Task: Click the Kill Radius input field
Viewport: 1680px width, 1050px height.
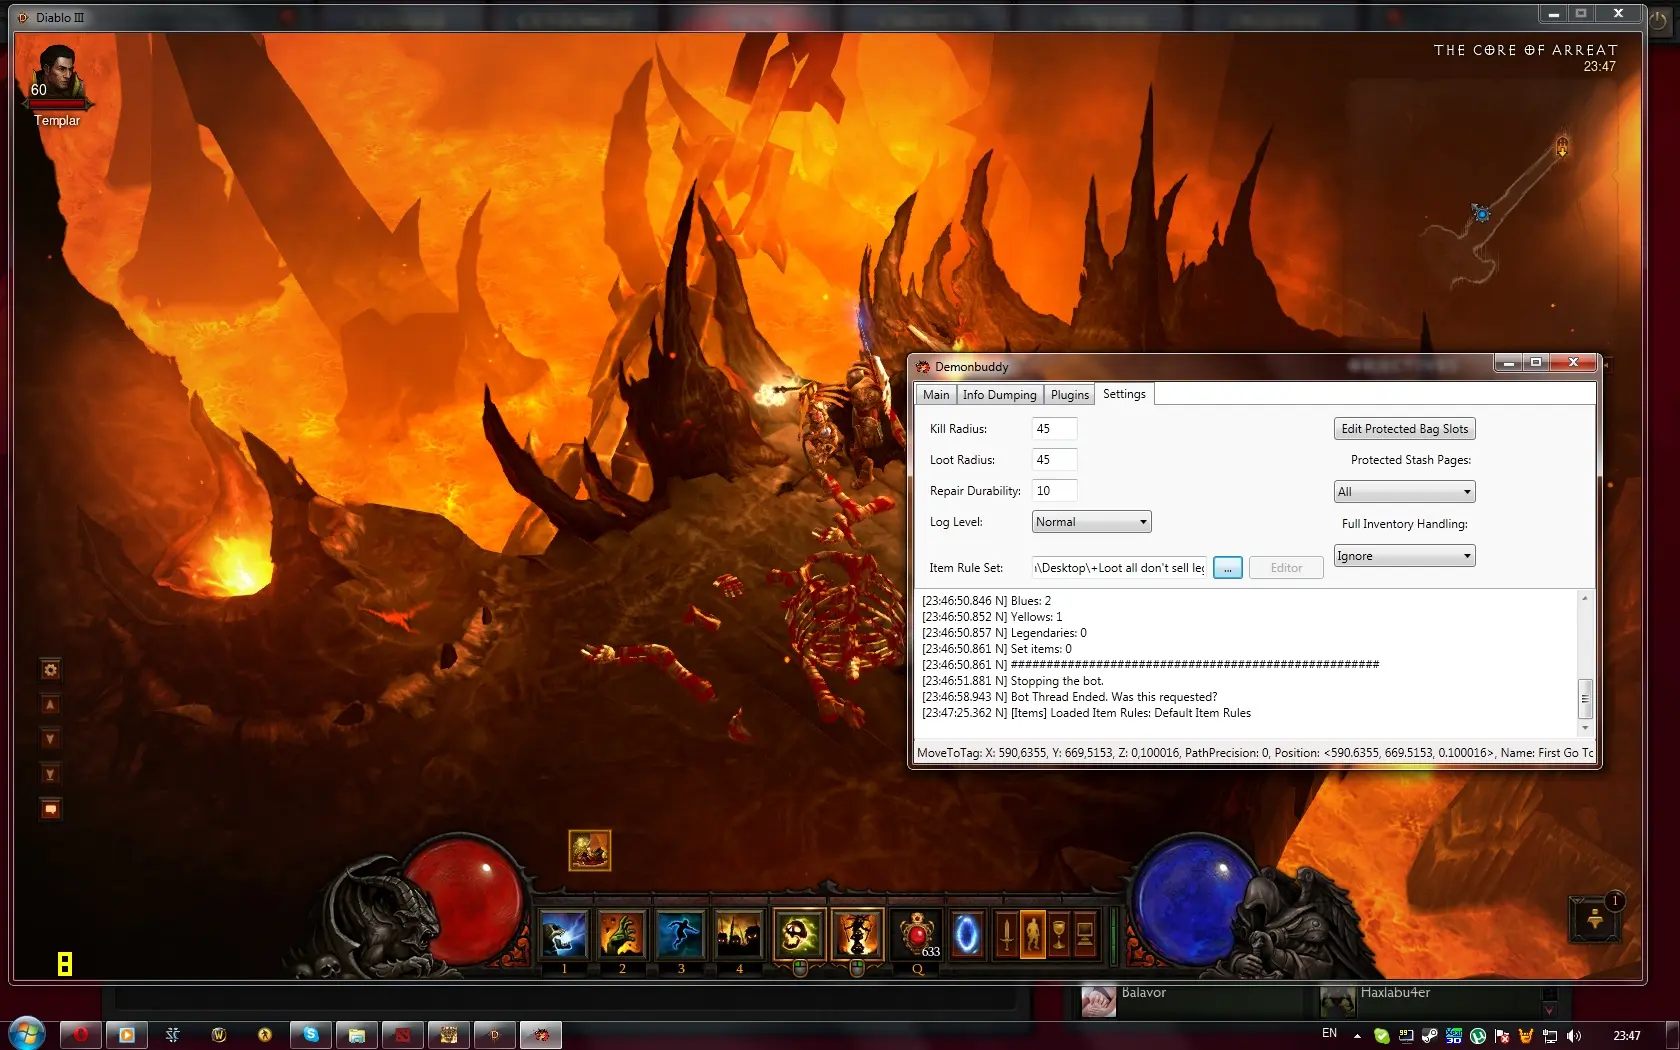Action: coord(1054,429)
